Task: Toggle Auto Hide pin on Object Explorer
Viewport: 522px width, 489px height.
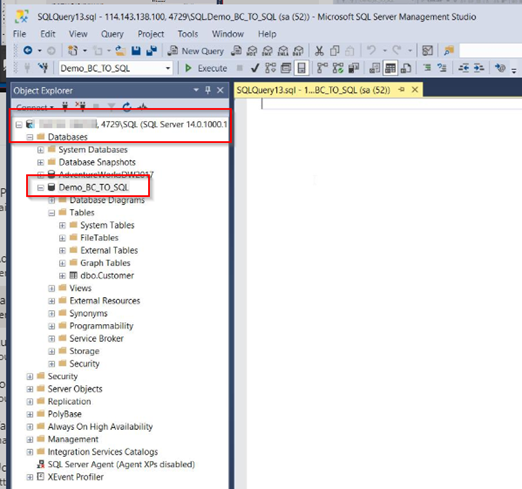Action: pos(208,90)
